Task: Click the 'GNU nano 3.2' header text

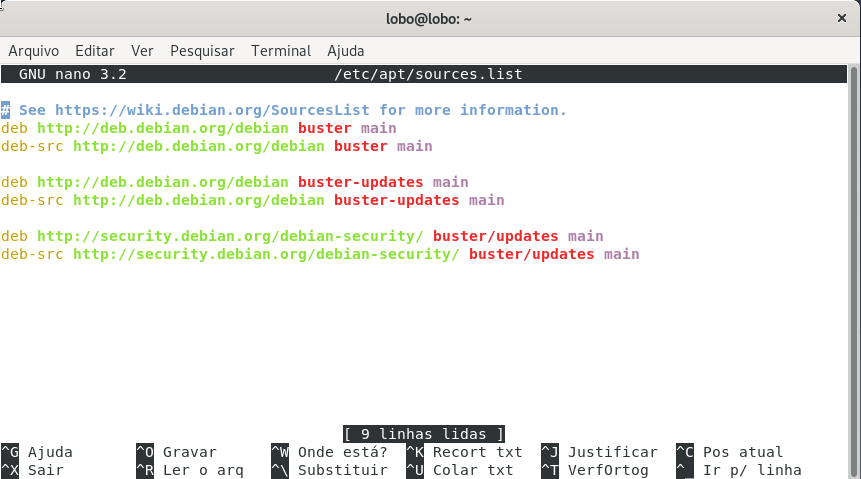Action: pos(73,74)
